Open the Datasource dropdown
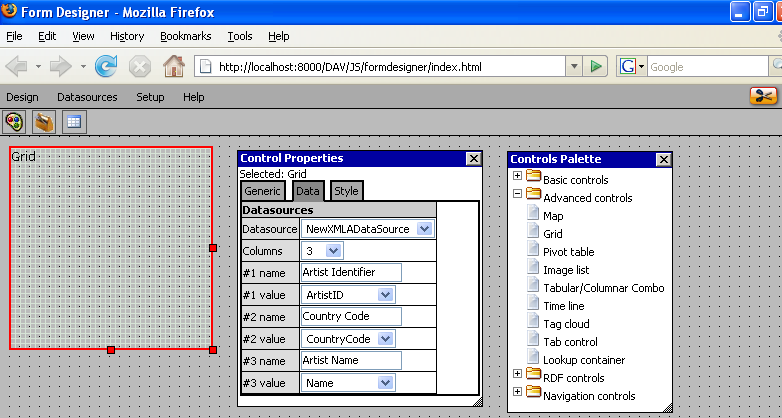 point(424,229)
